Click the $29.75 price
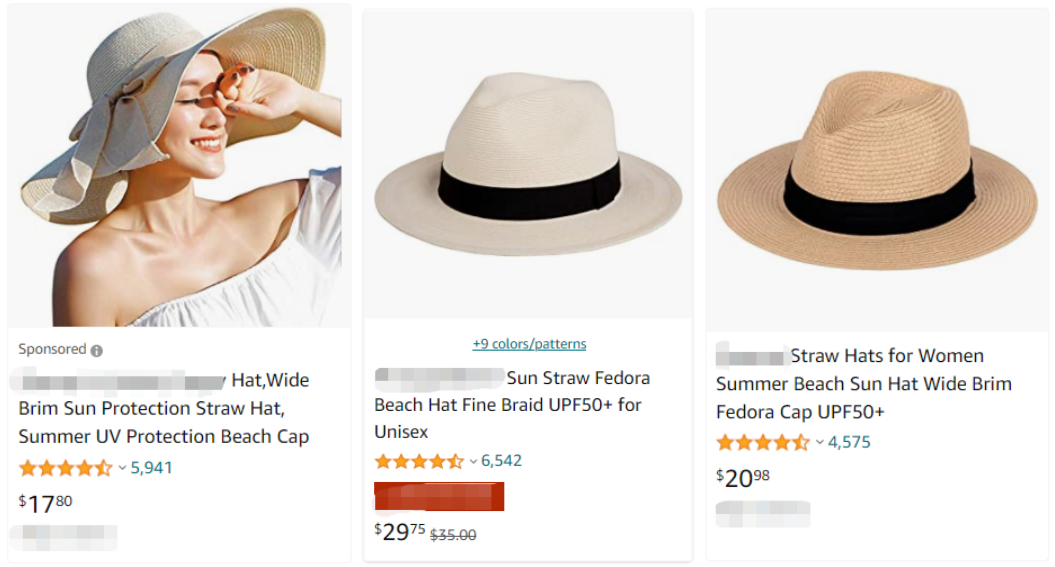 point(400,532)
